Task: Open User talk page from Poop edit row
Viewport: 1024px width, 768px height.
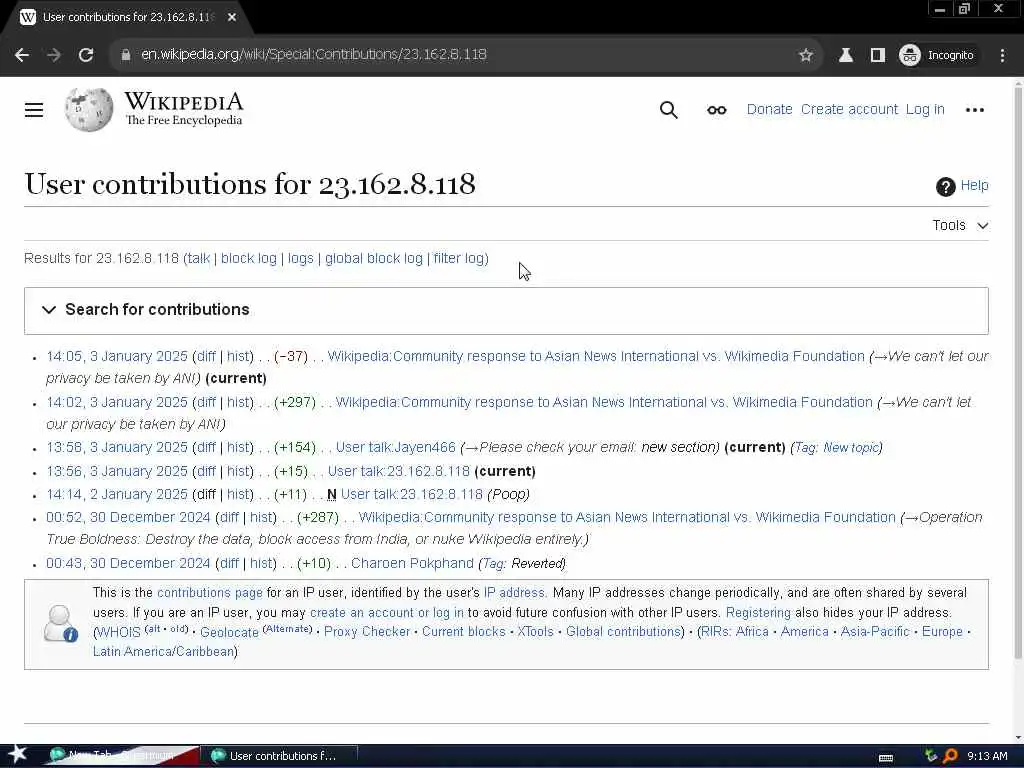Action: [x=411, y=494]
